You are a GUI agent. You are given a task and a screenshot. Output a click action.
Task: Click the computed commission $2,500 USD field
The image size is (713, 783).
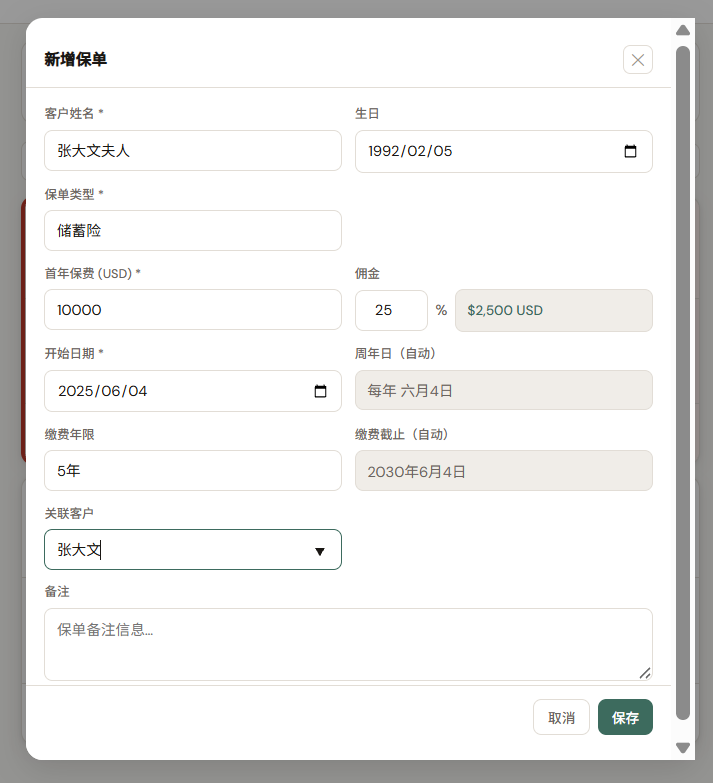point(554,310)
